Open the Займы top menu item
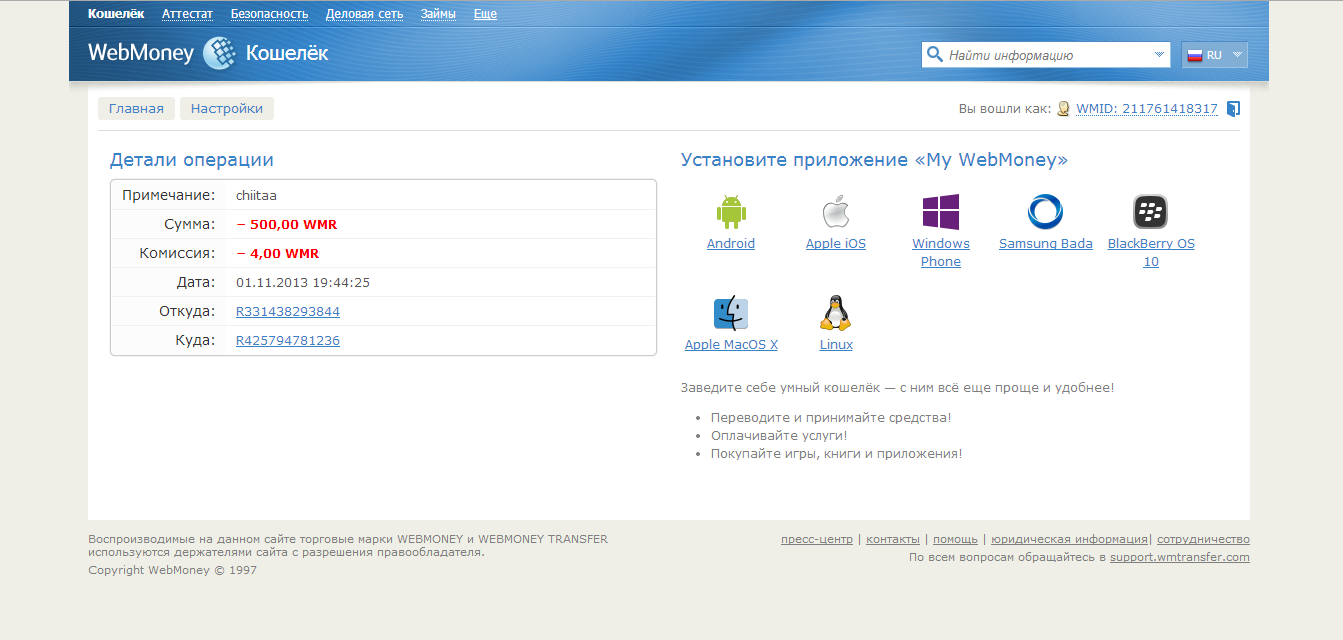The width and height of the screenshot is (1343, 640). tap(439, 14)
